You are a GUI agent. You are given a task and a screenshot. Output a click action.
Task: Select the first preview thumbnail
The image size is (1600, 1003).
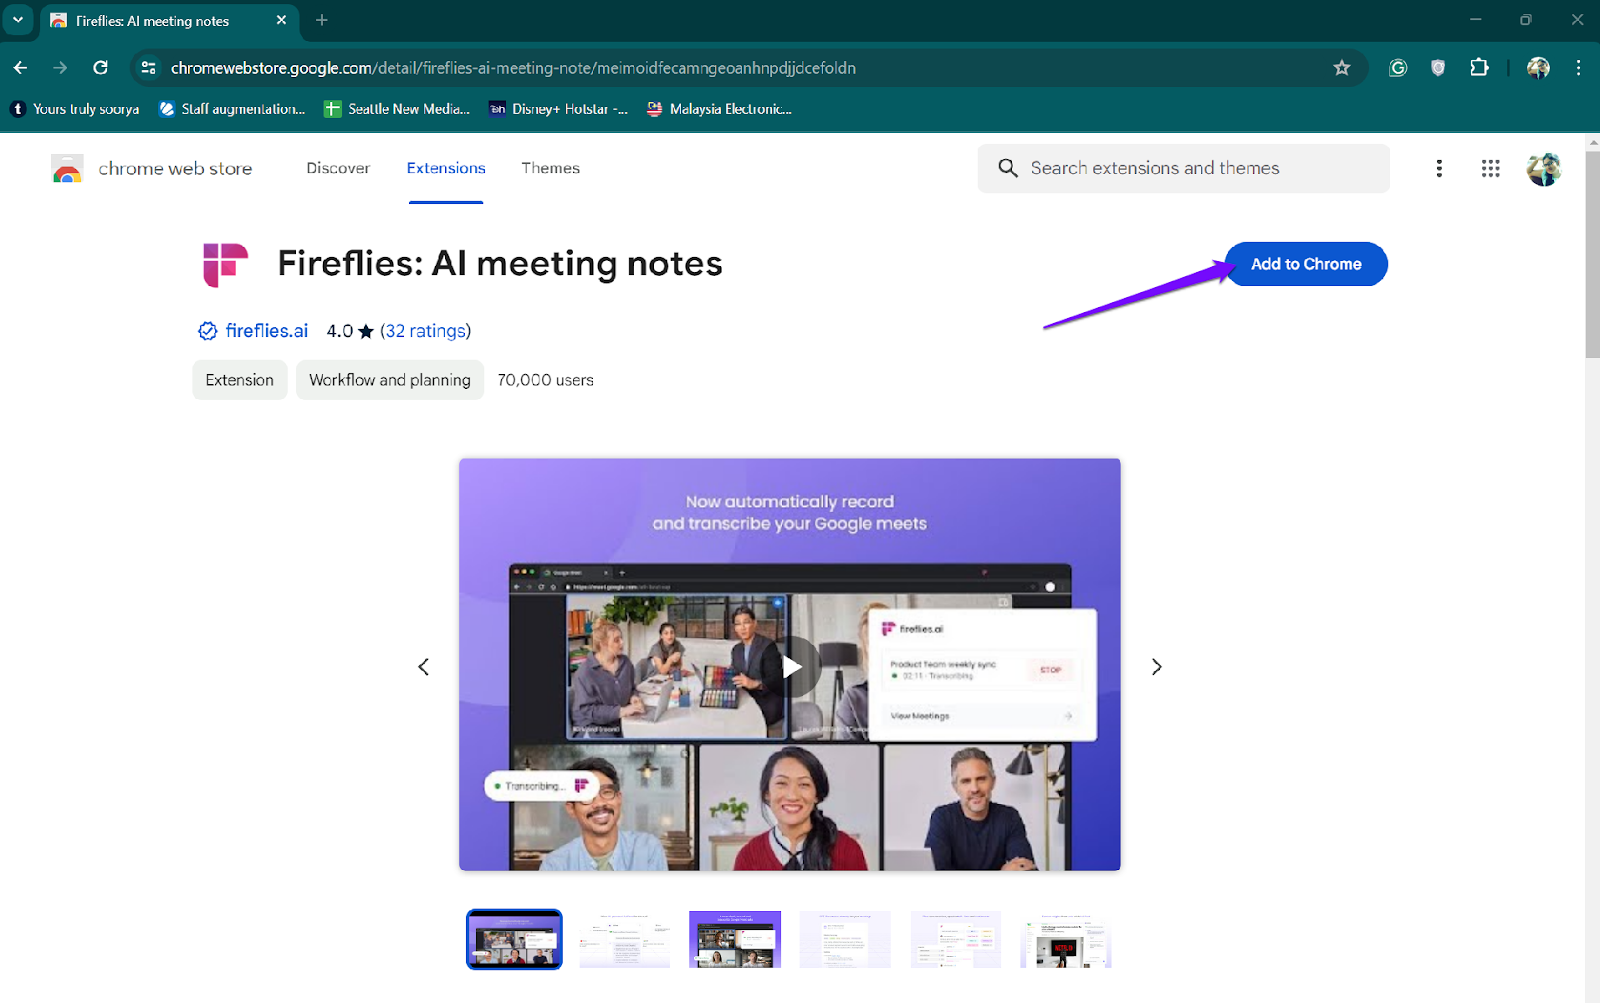click(x=514, y=939)
